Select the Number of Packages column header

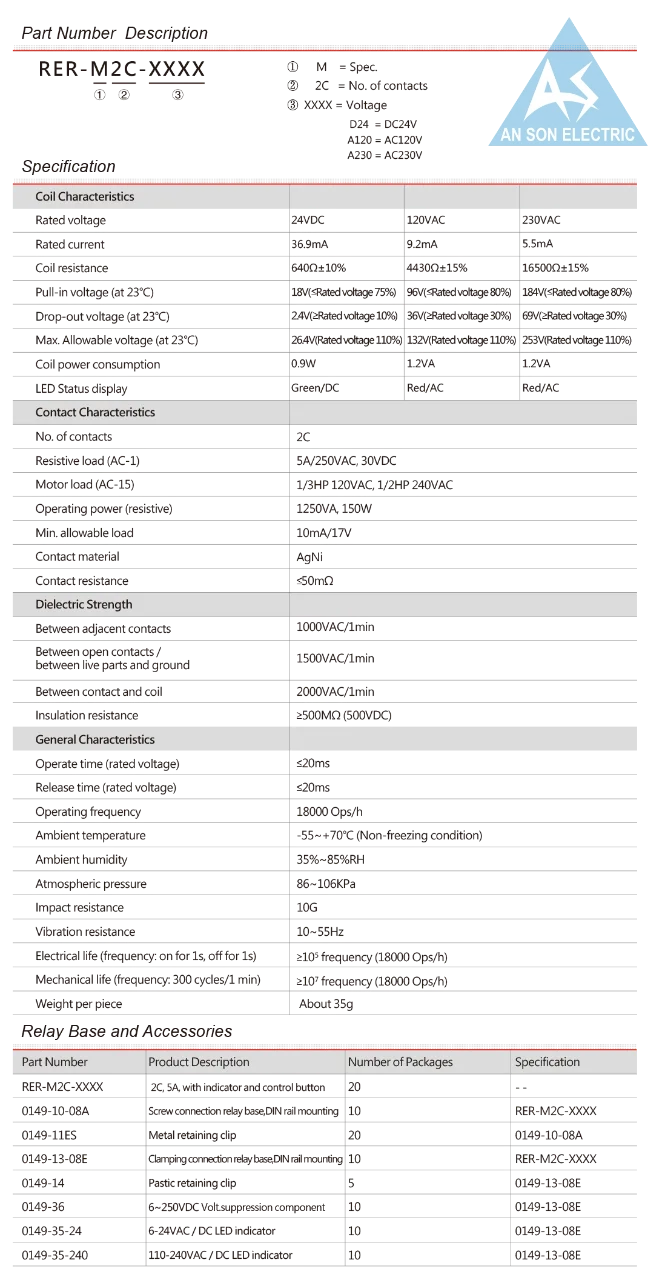pyautogui.click(x=400, y=1062)
